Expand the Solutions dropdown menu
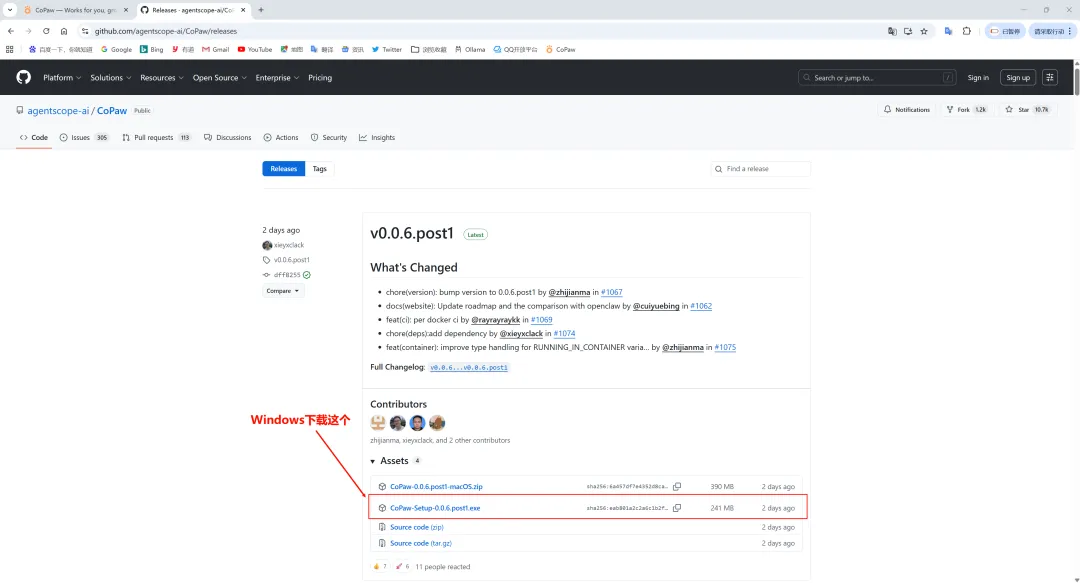This screenshot has width=1080, height=583. click(111, 78)
